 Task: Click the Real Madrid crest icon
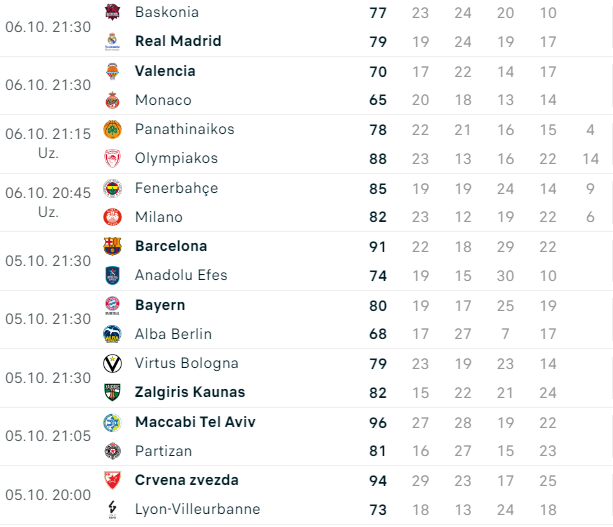point(113,41)
